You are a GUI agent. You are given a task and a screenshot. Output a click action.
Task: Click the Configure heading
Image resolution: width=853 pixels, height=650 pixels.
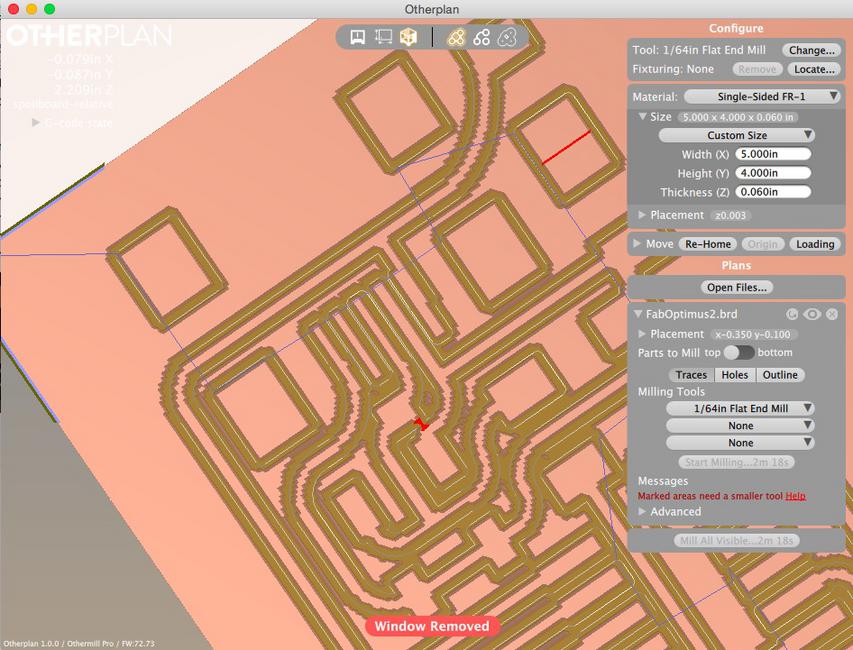pyautogui.click(x=735, y=28)
